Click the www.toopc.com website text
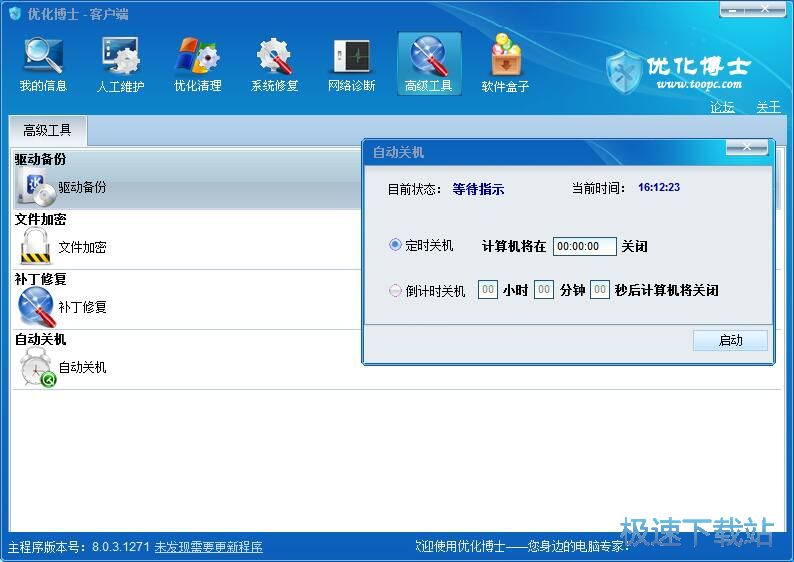This screenshot has width=794, height=562. pos(699,85)
